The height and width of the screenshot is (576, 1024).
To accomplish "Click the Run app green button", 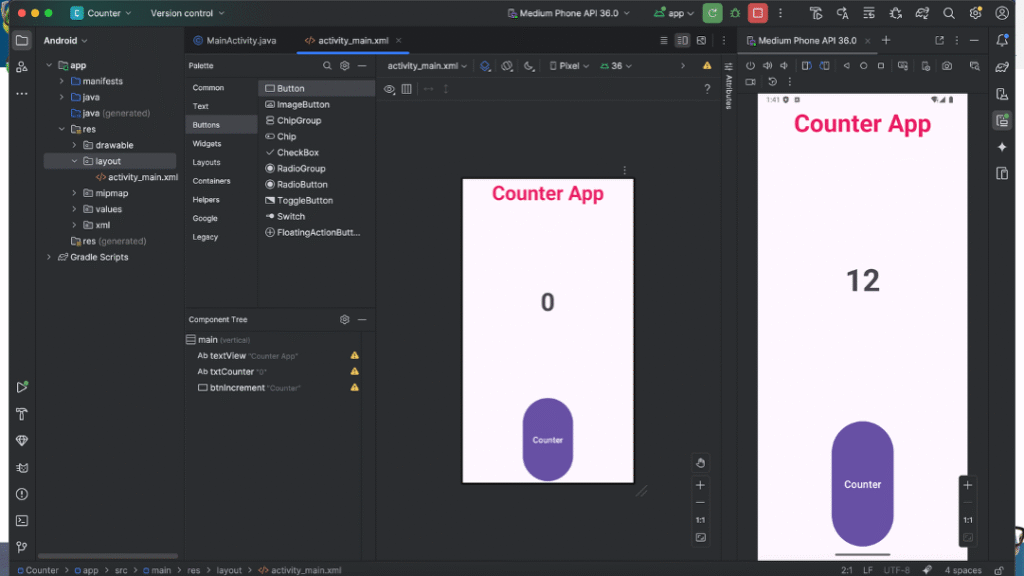I will tap(712, 13).
